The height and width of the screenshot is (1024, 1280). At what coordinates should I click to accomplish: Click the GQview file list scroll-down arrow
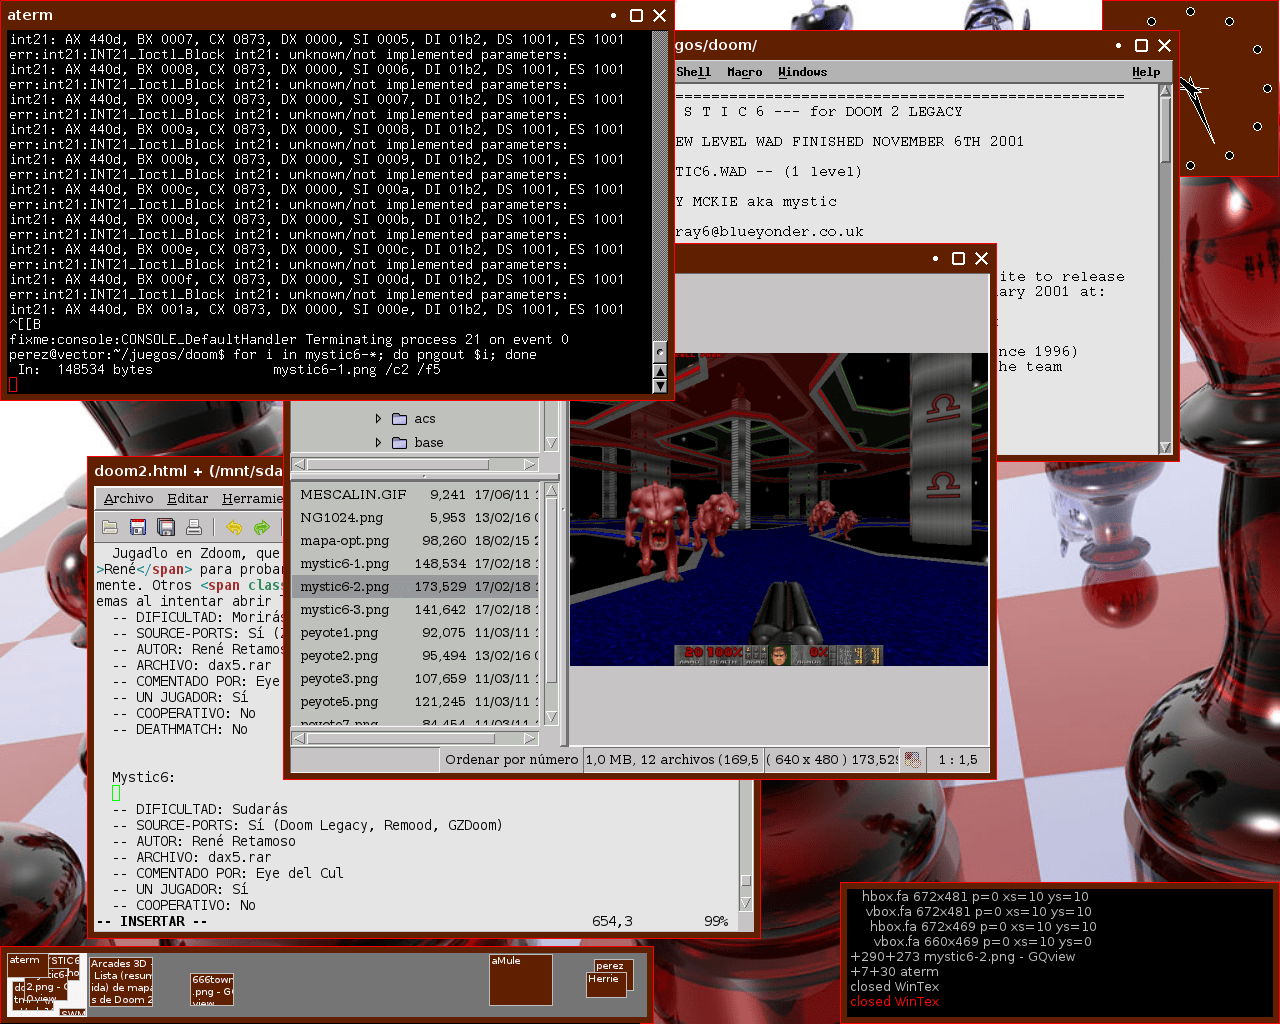click(x=551, y=716)
